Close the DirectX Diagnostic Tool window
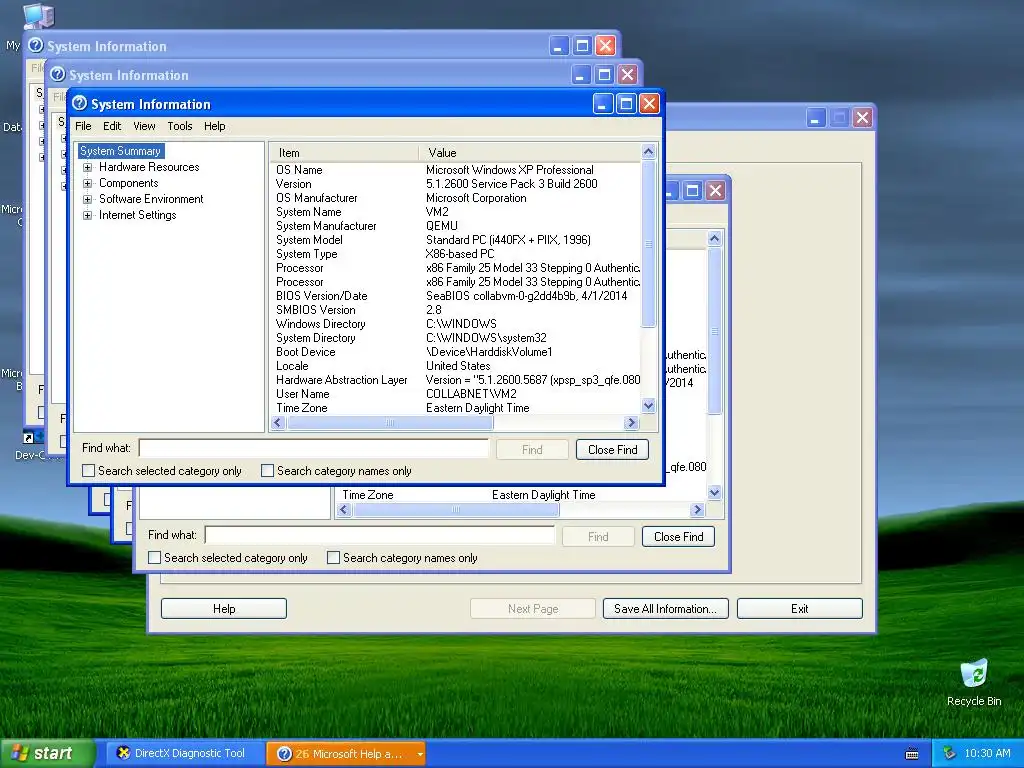1024x768 pixels. coord(862,118)
